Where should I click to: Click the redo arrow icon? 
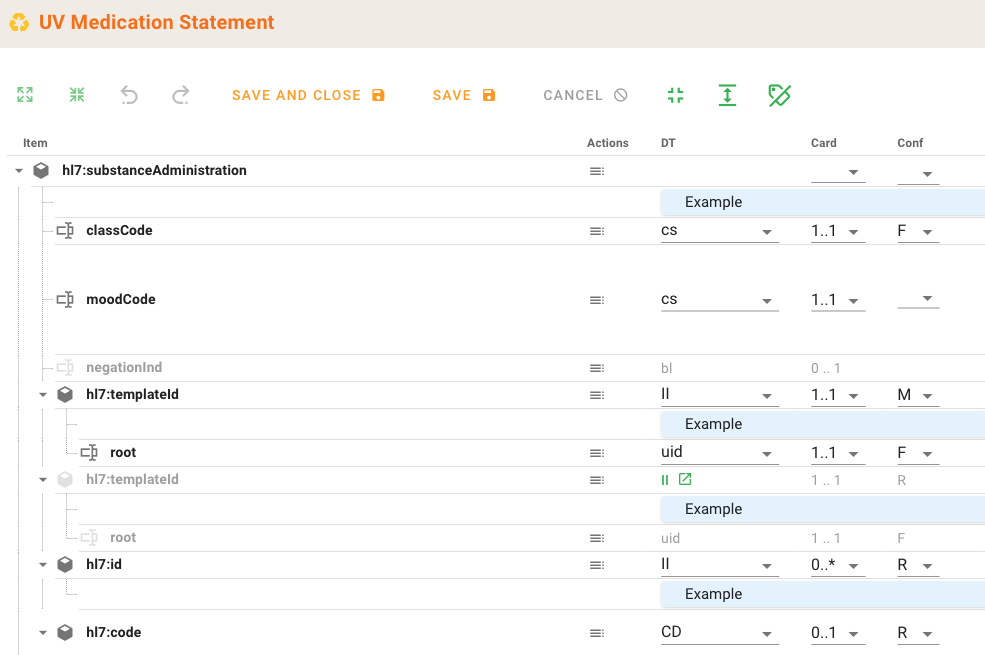(x=180, y=95)
